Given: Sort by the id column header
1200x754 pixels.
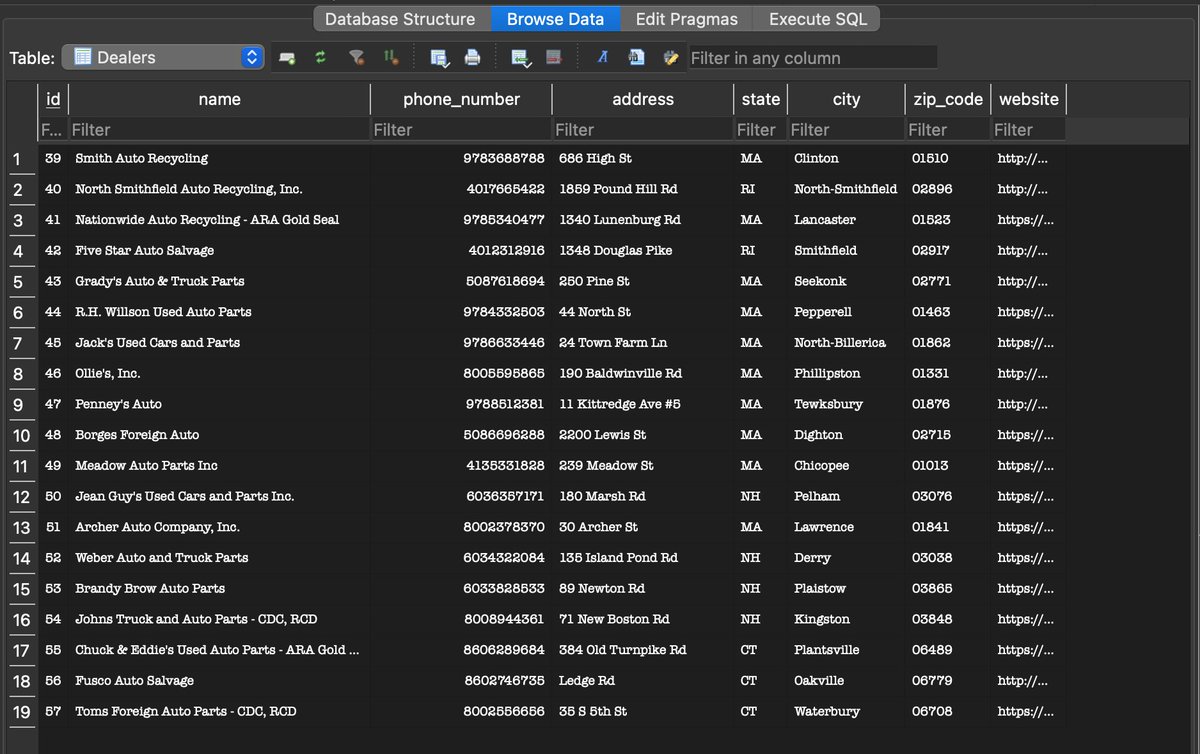Looking at the screenshot, I should (x=53, y=99).
